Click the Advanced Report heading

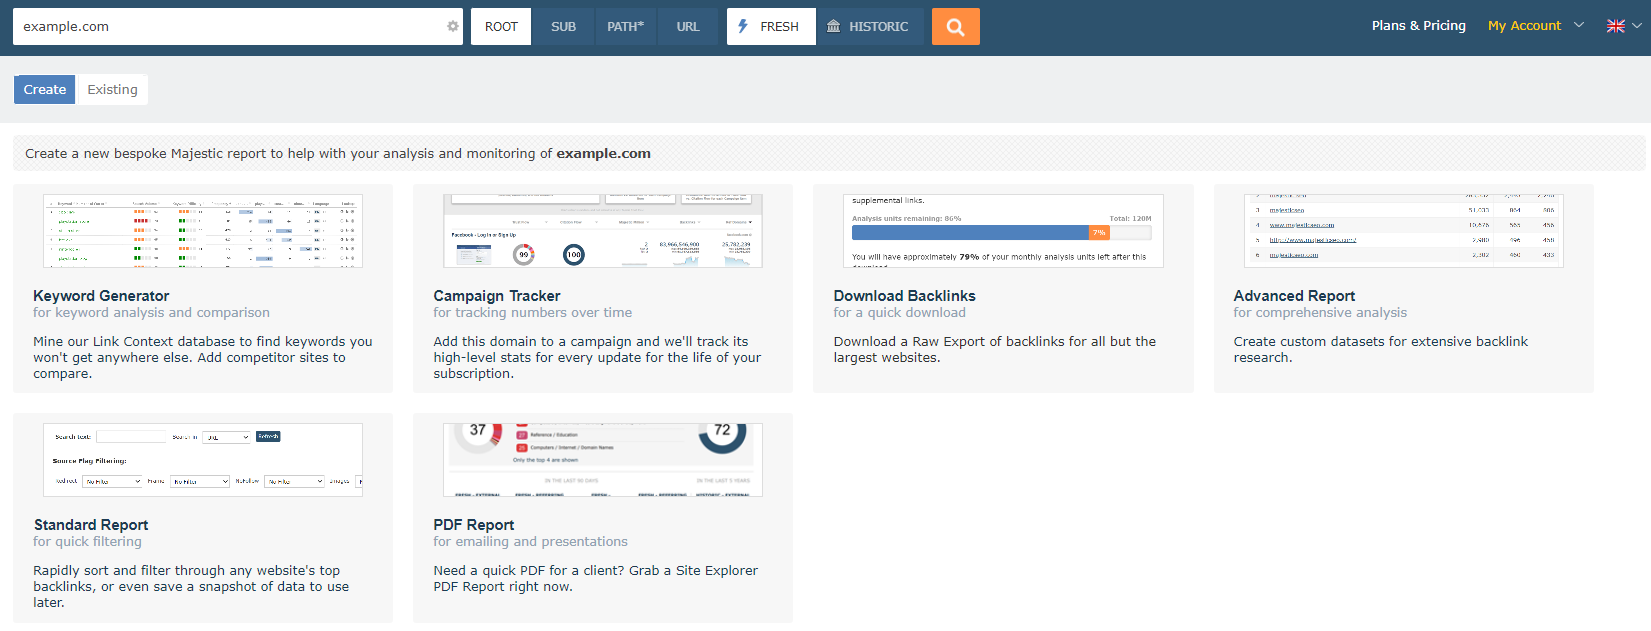pyautogui.click(x=1294, y=296)
